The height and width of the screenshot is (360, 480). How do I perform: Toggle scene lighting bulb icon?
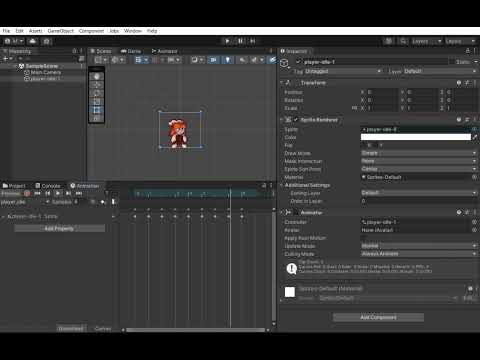[x=228, y=60]
